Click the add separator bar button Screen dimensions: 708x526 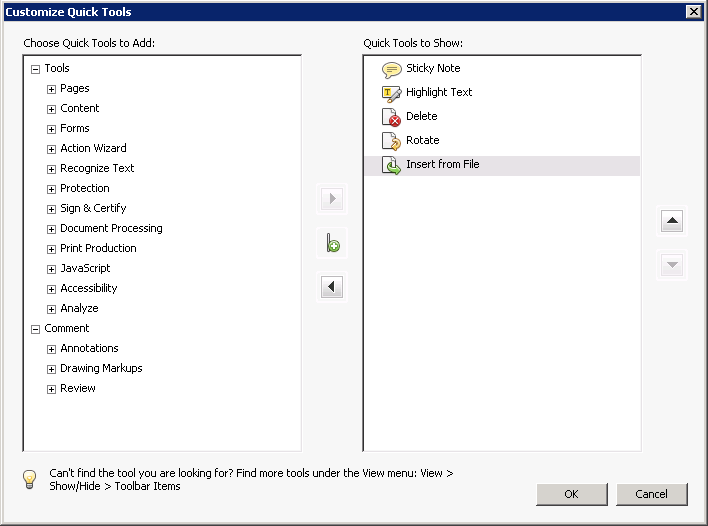tap(333, 243)
